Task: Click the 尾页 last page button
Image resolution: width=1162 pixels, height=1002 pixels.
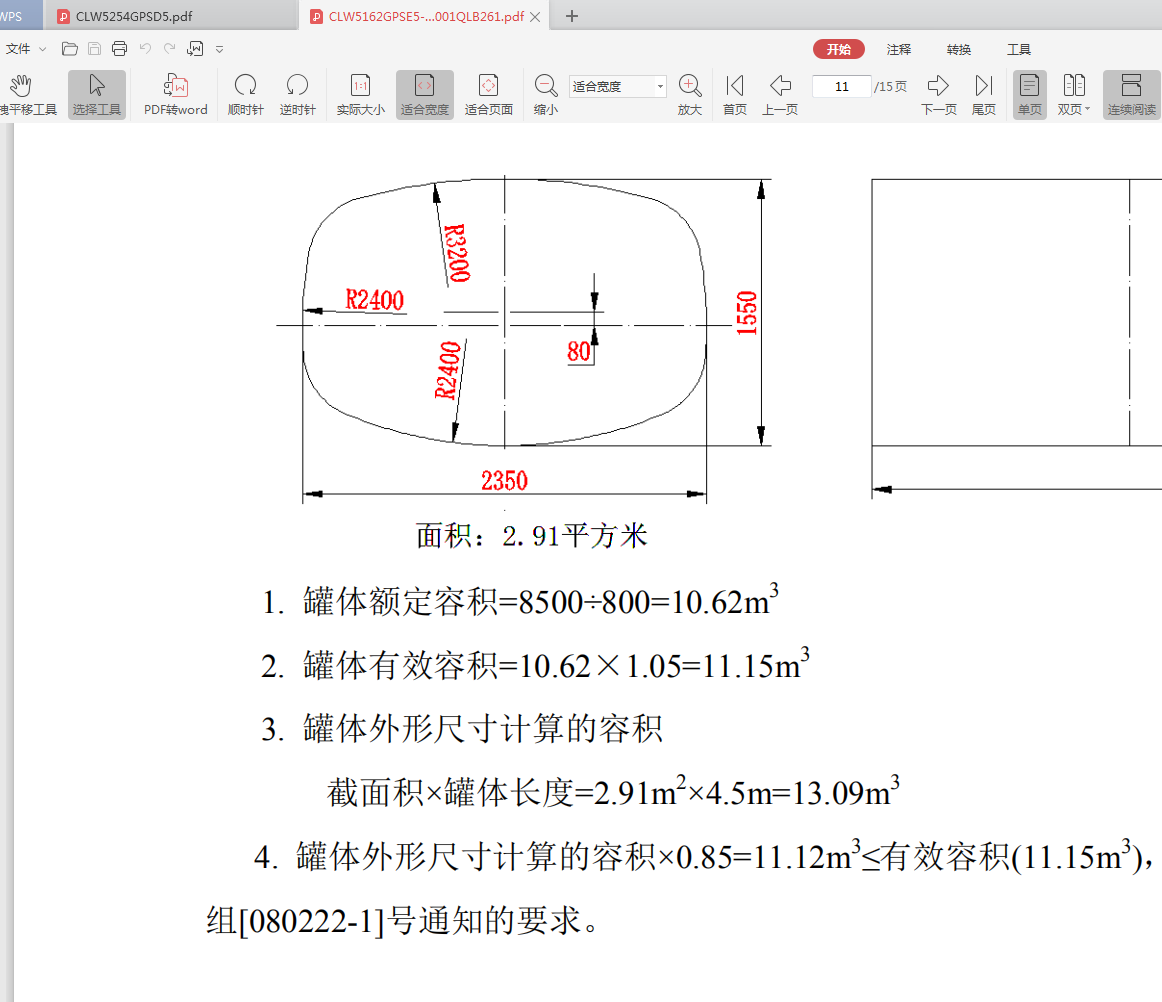Action: (983, 93)
